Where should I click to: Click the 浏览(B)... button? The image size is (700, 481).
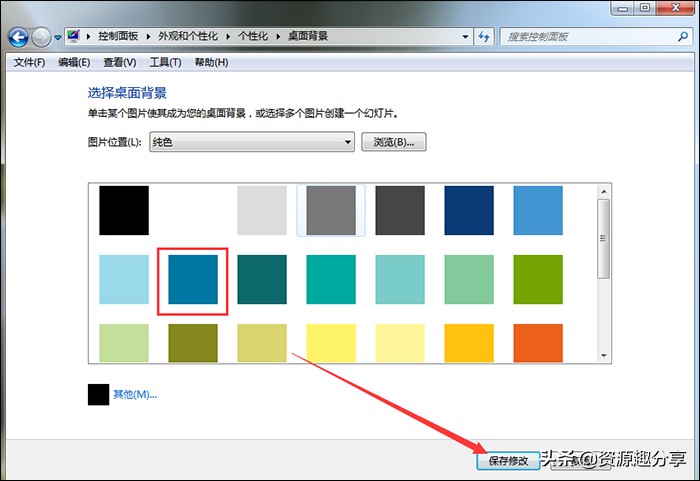click(x=394, y=143)
